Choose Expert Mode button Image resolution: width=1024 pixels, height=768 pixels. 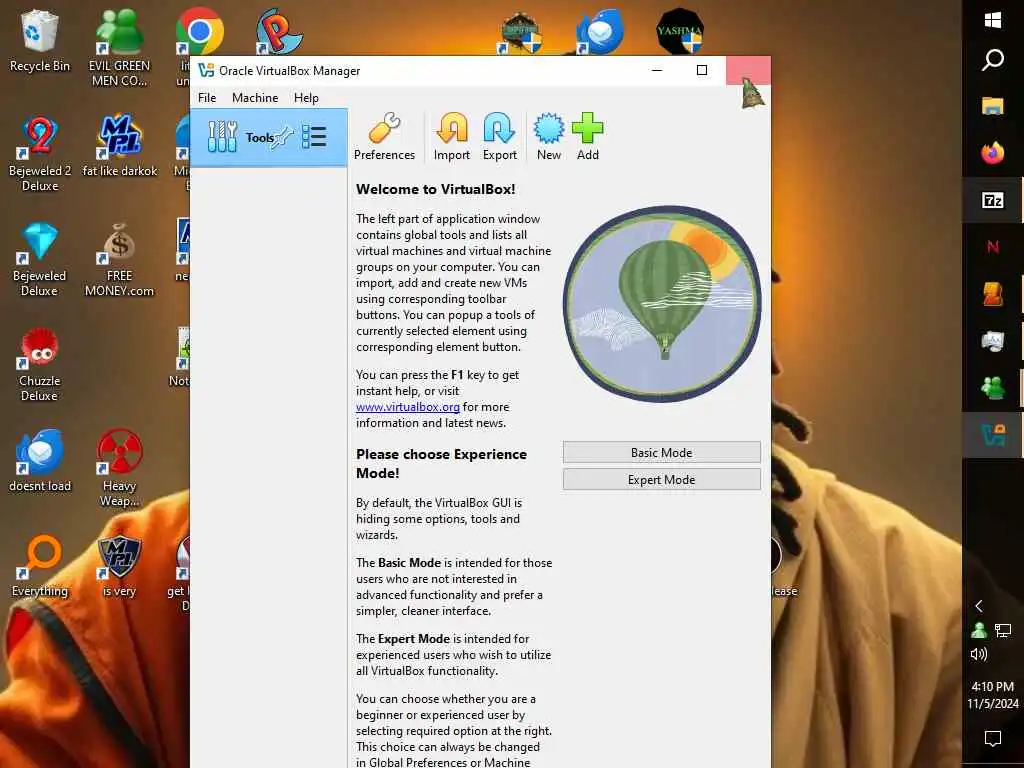pyautogui.click(x=662, y=479)
